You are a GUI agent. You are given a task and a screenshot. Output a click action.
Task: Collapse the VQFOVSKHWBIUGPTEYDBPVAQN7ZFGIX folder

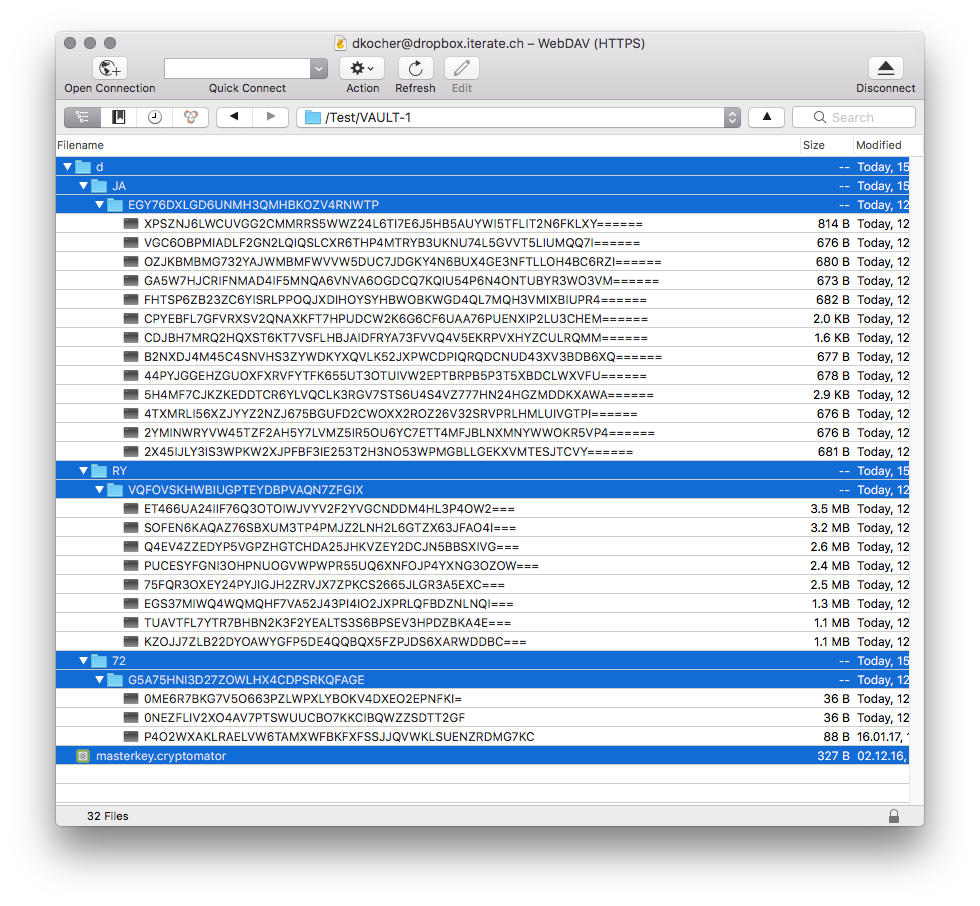click(99, 490)
